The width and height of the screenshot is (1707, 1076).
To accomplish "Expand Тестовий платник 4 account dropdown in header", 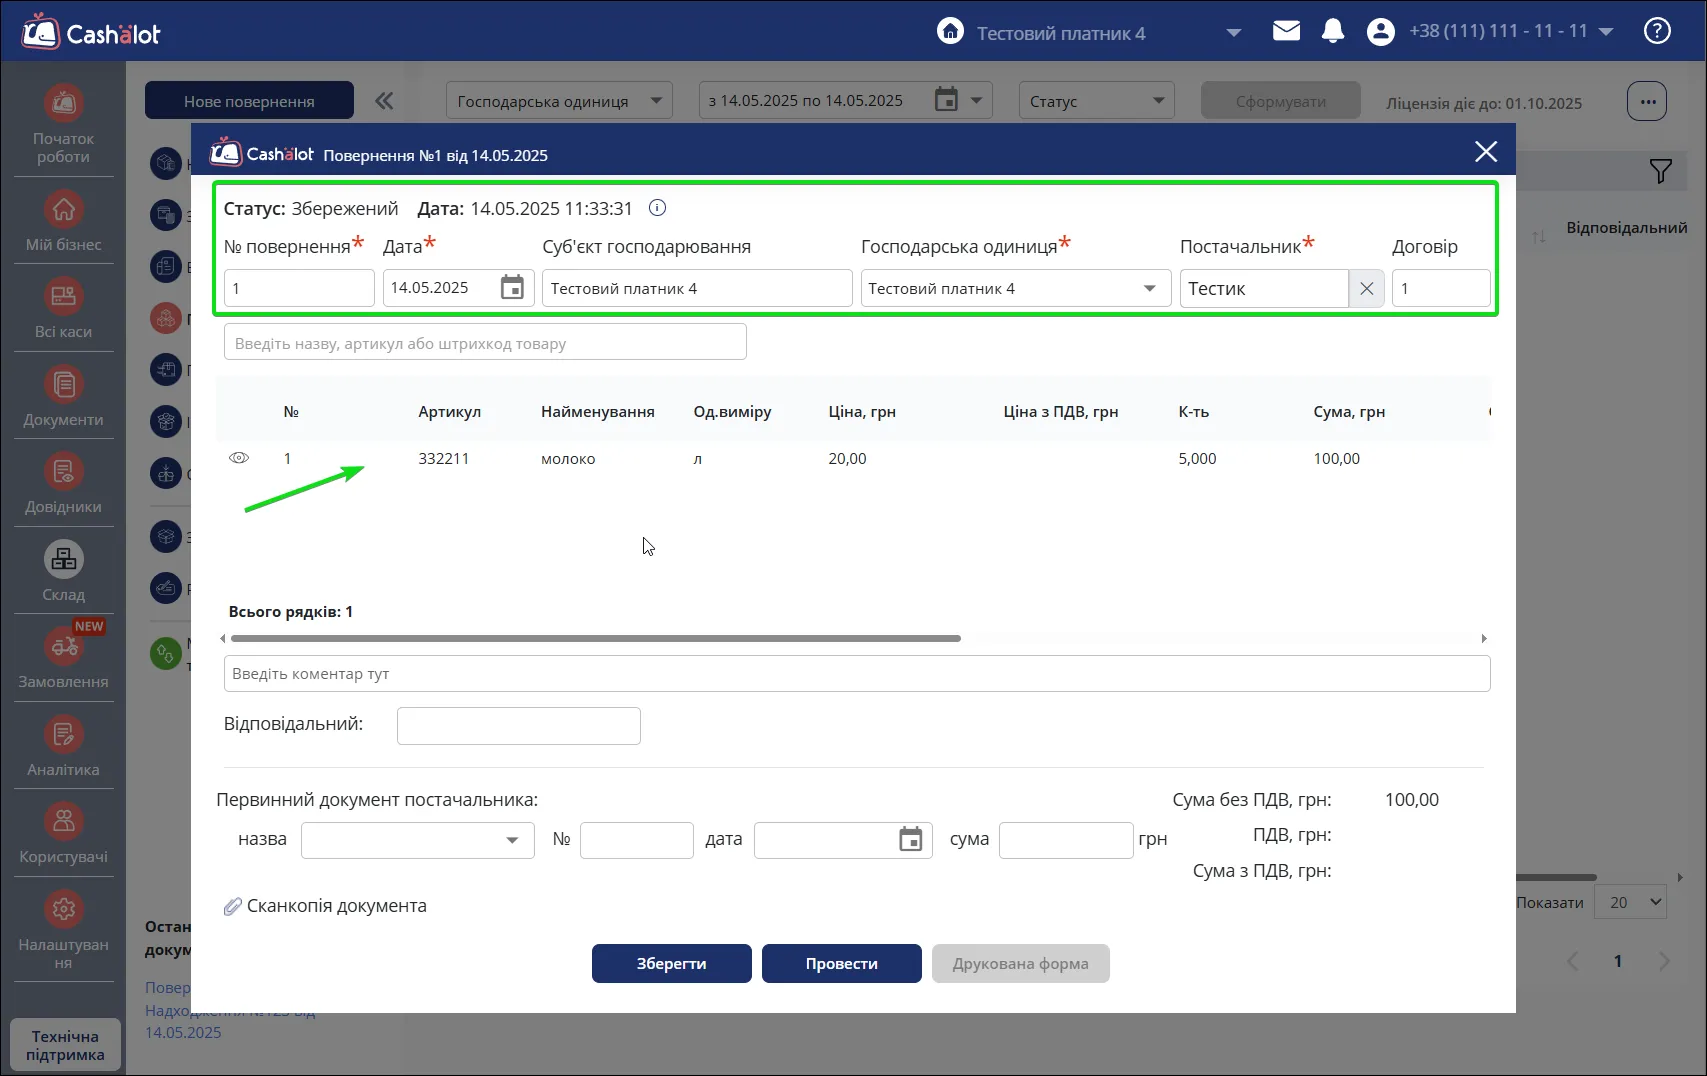I will tap(1234, 33).
